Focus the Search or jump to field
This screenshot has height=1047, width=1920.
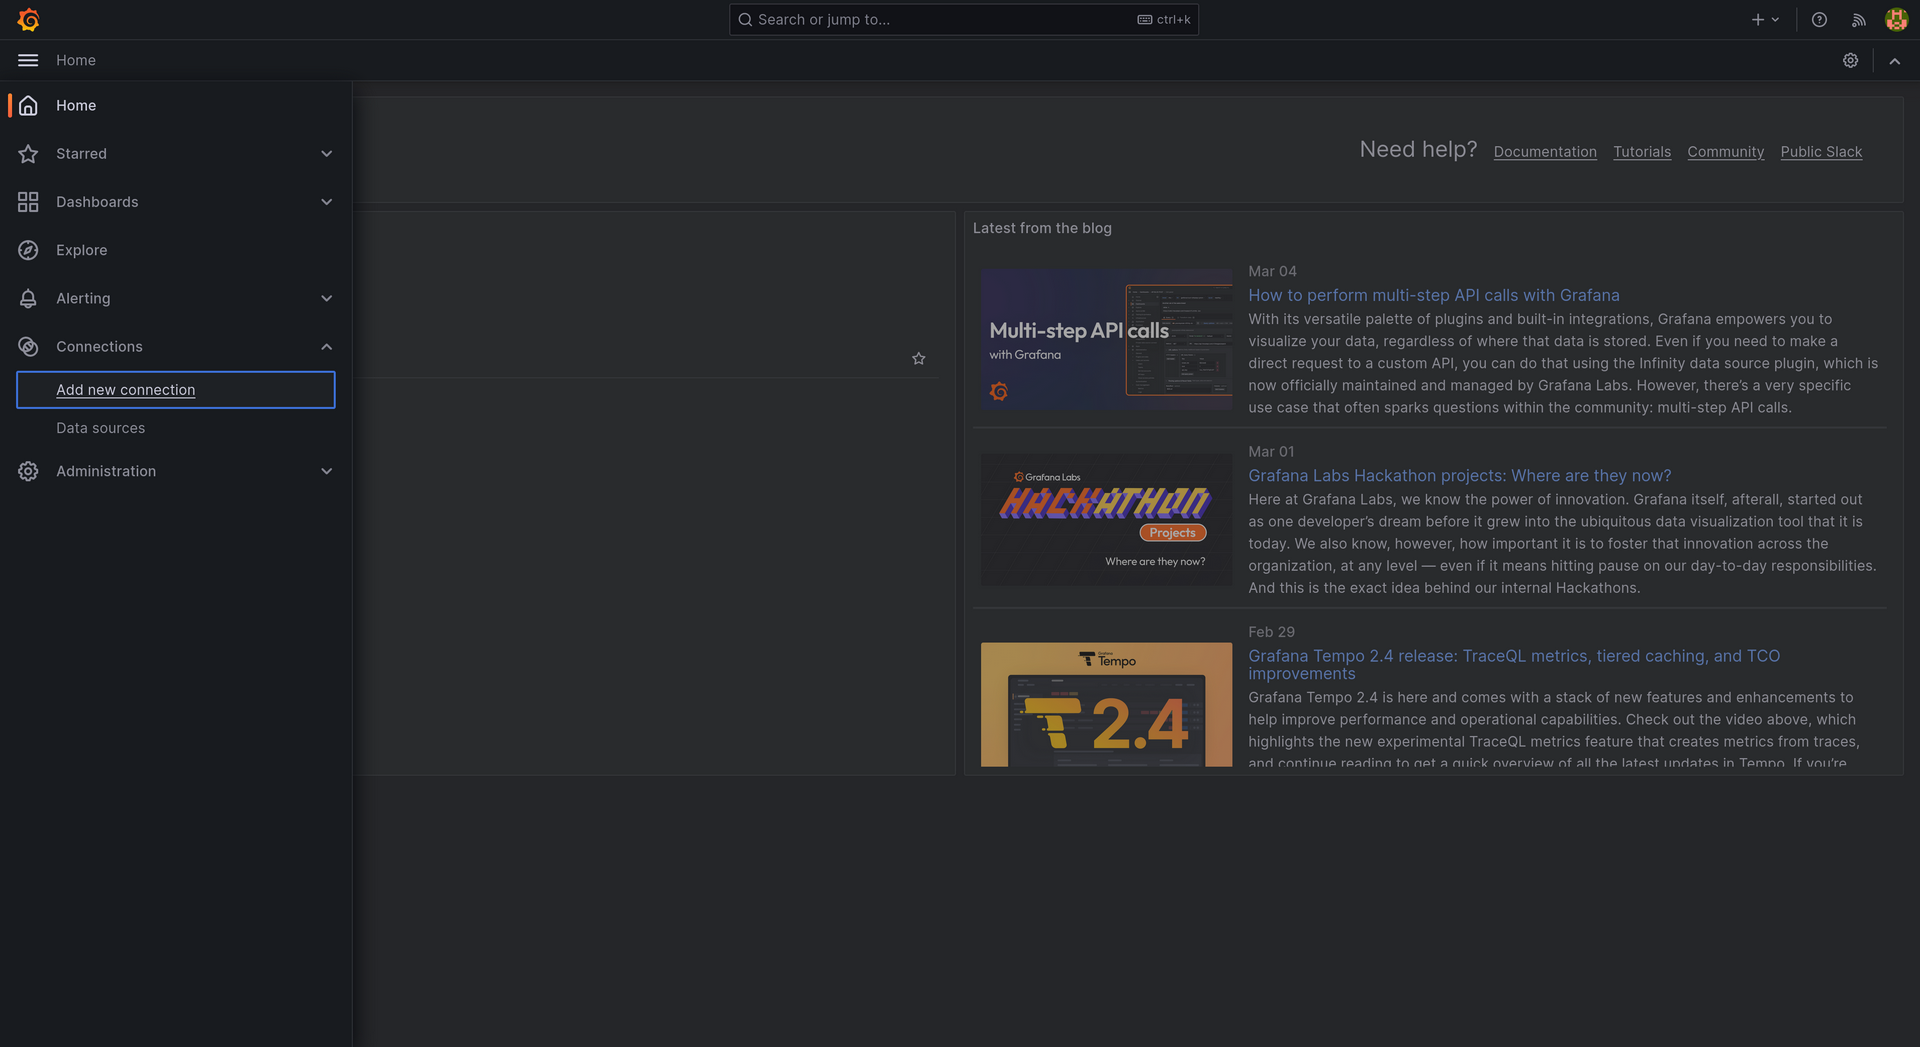tap(963, 19)
